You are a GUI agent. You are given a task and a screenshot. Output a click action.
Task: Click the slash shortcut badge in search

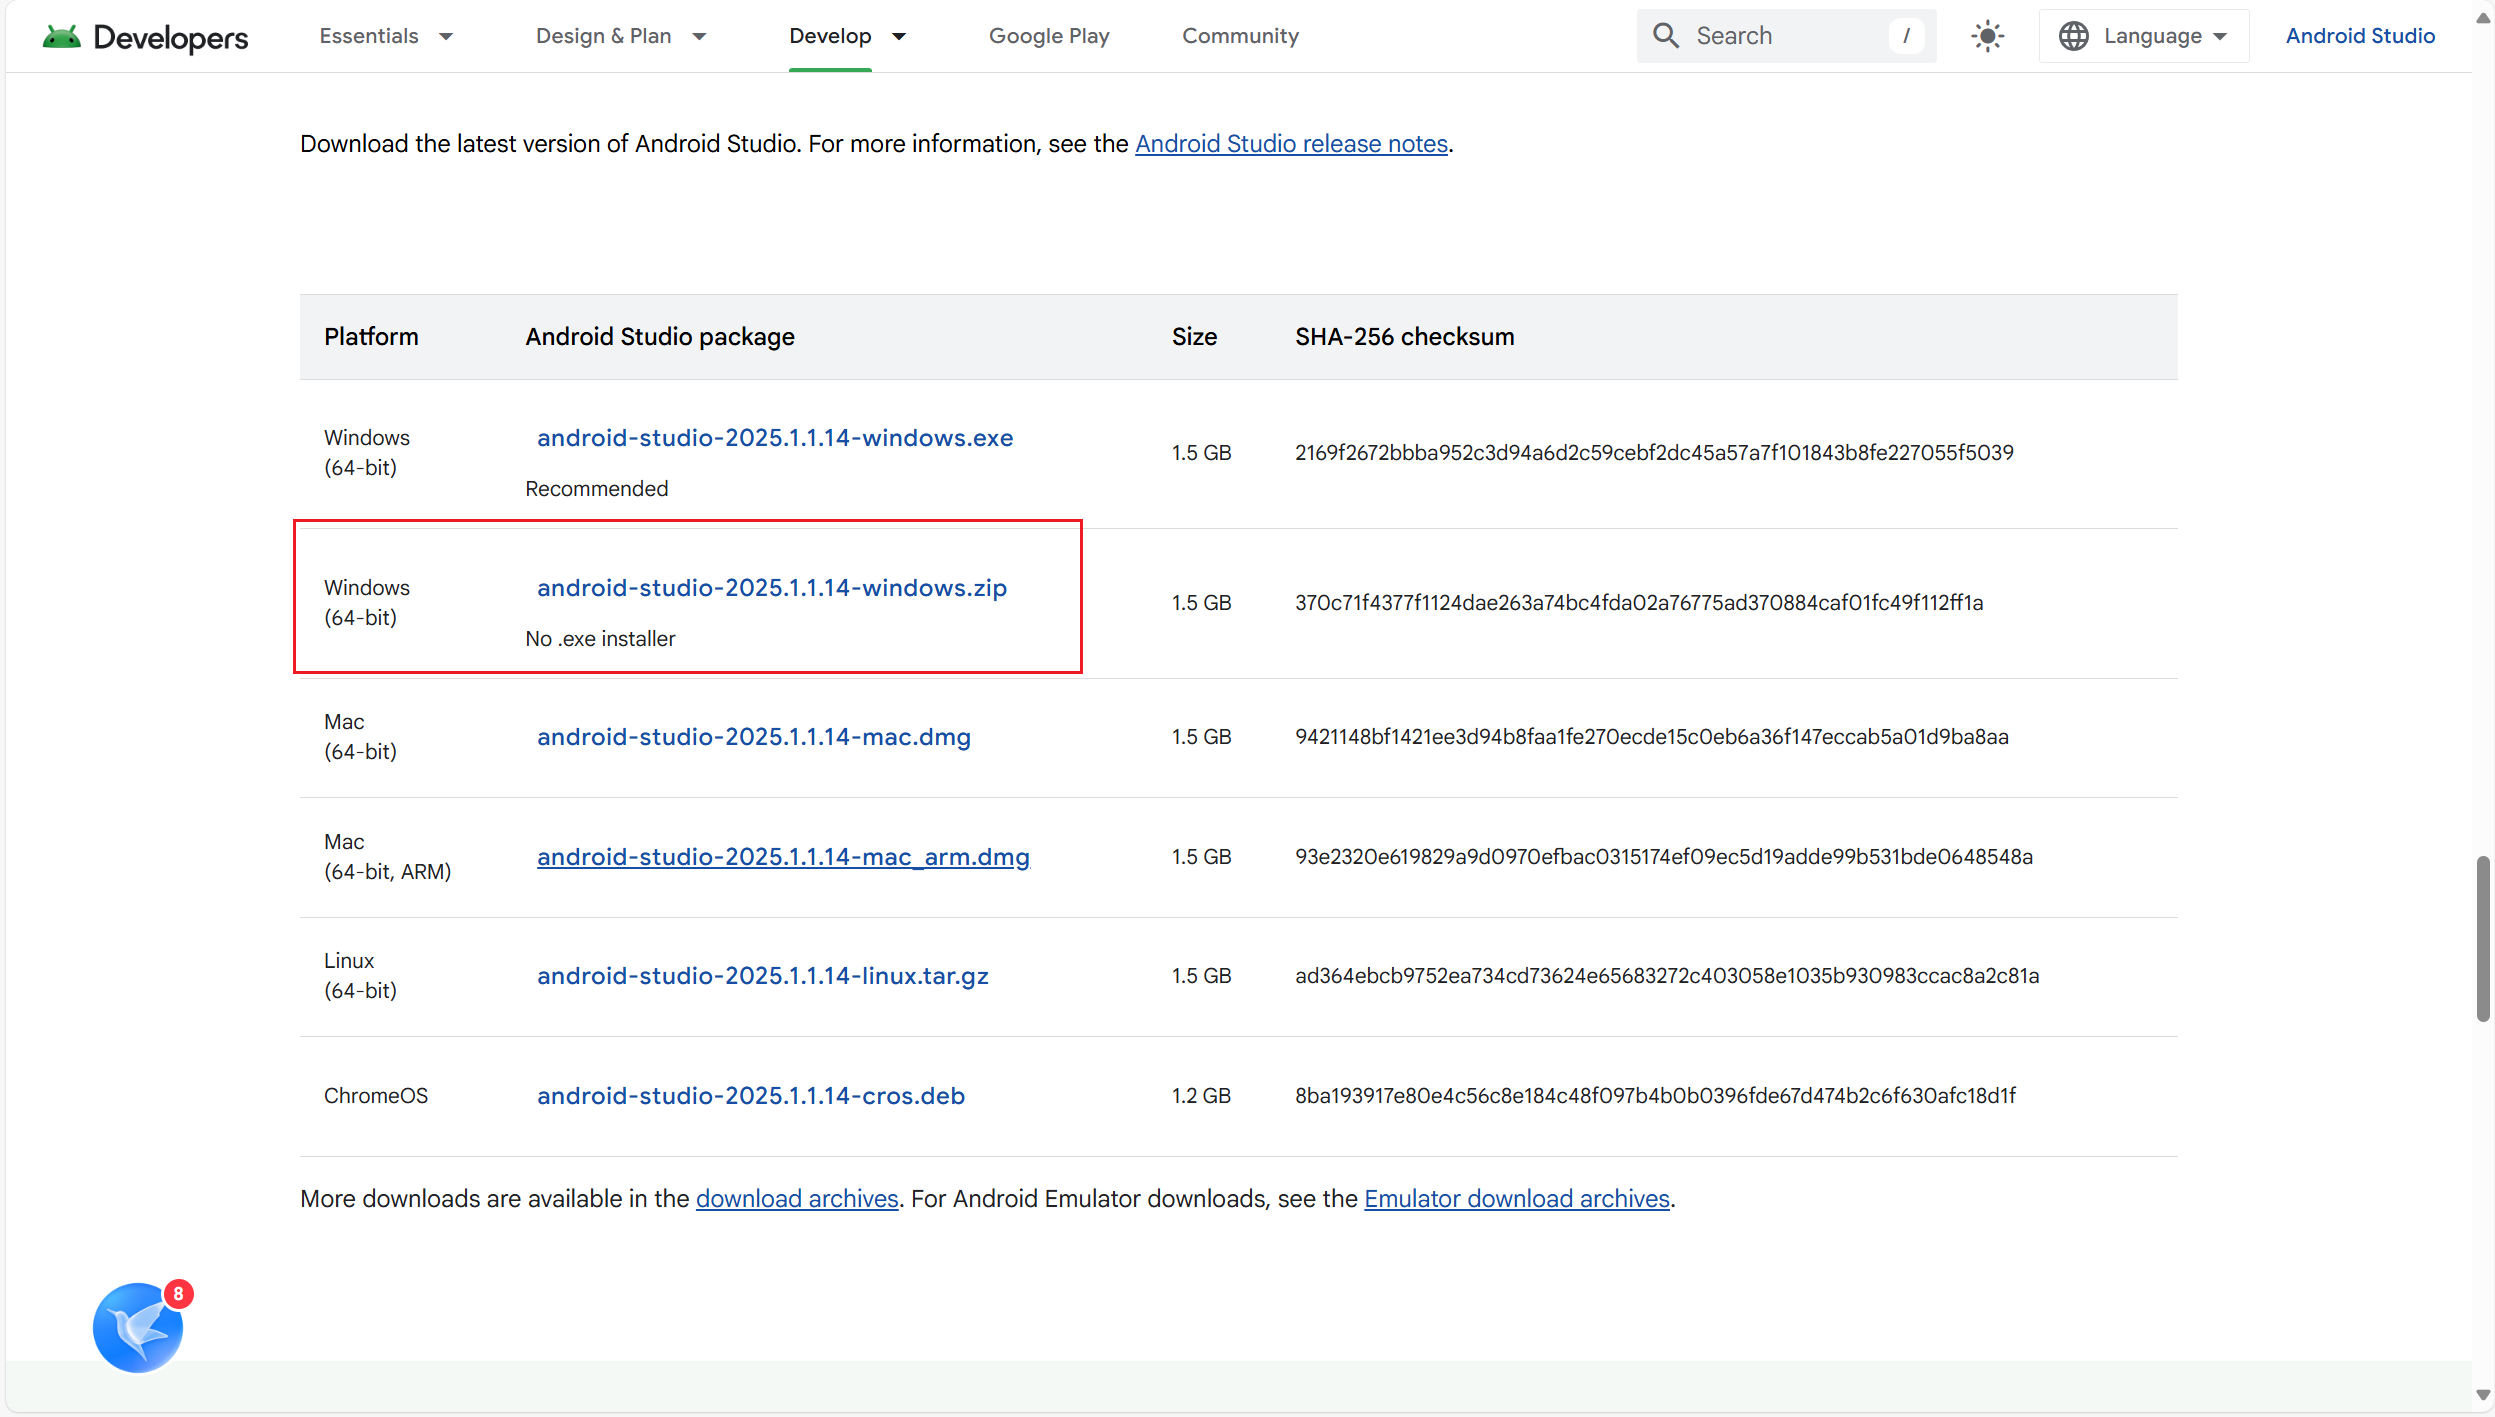click(1906, 36)
